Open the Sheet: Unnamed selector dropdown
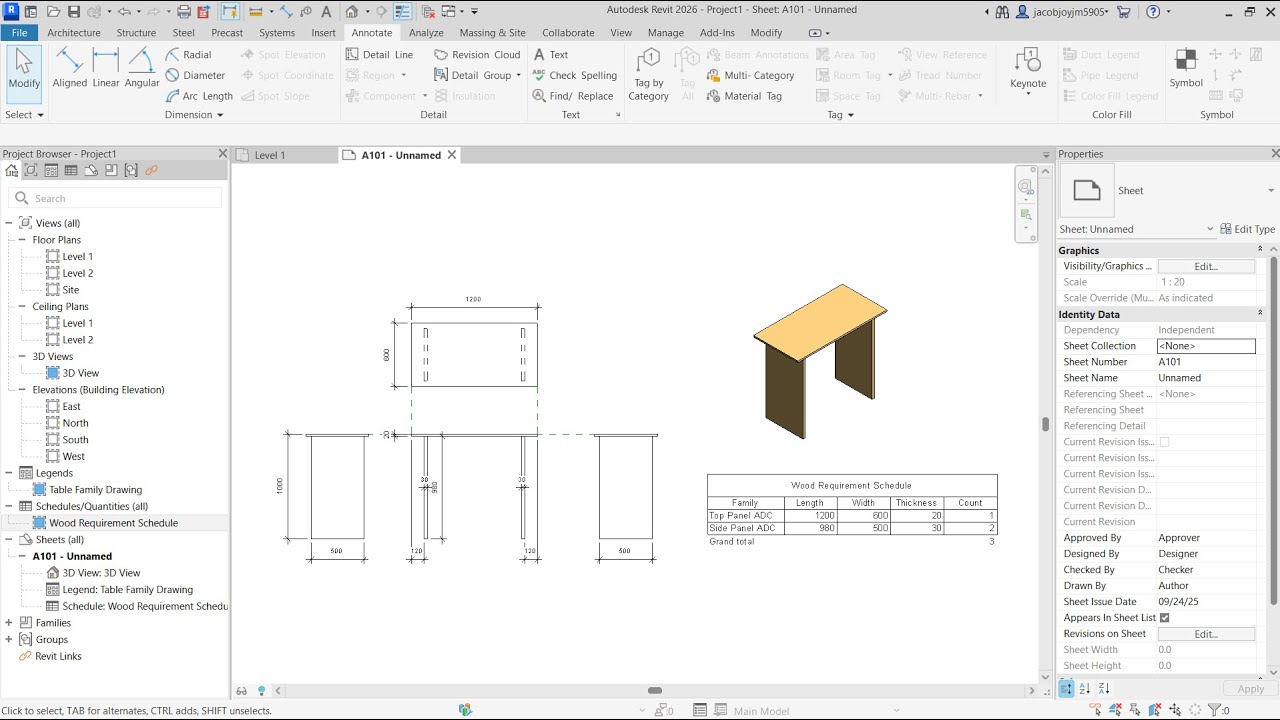This screenshot has height=720, width=1280. [x=1210, y=229]
